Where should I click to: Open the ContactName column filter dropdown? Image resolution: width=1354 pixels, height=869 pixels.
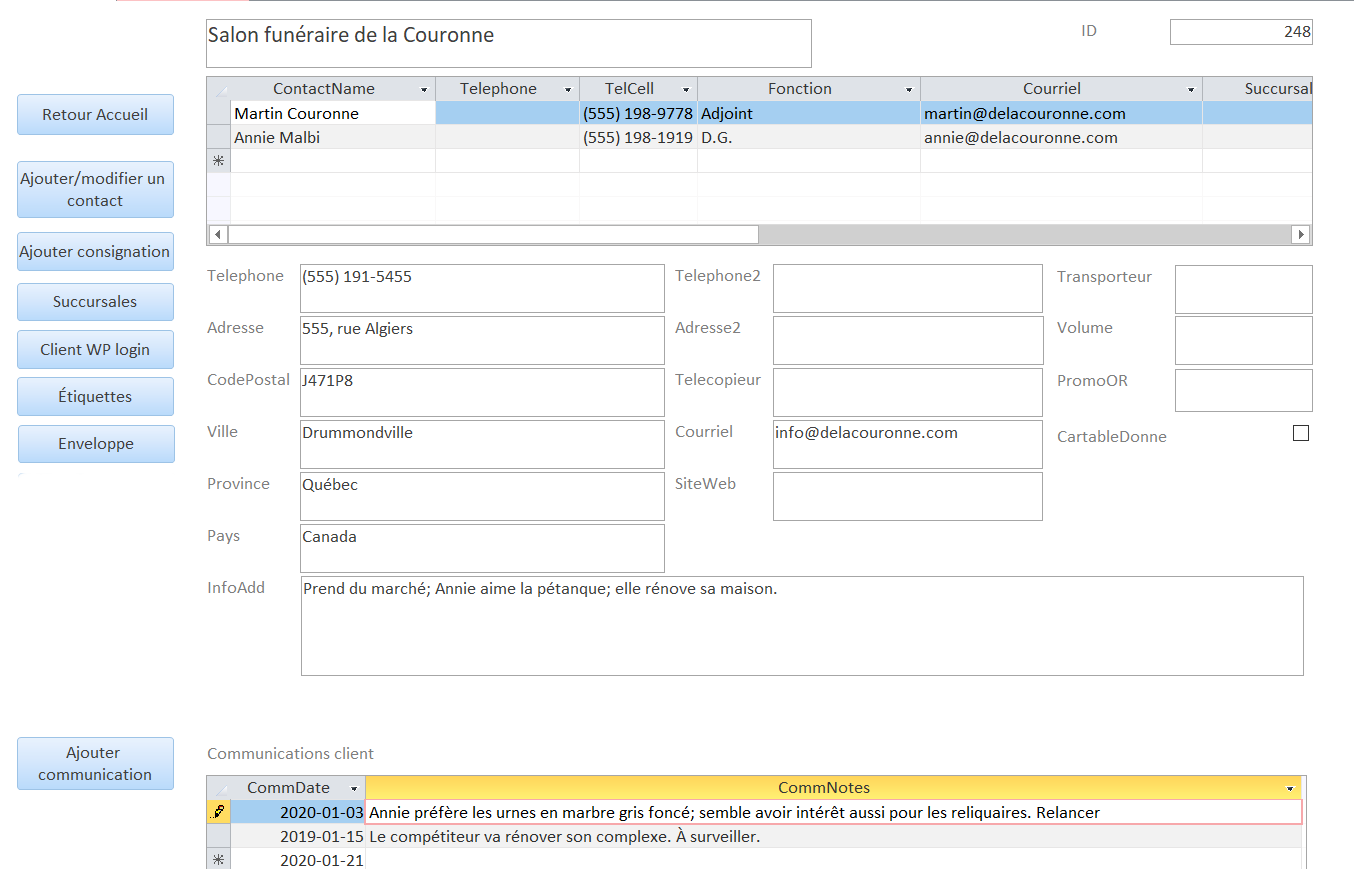click(424, 90)
